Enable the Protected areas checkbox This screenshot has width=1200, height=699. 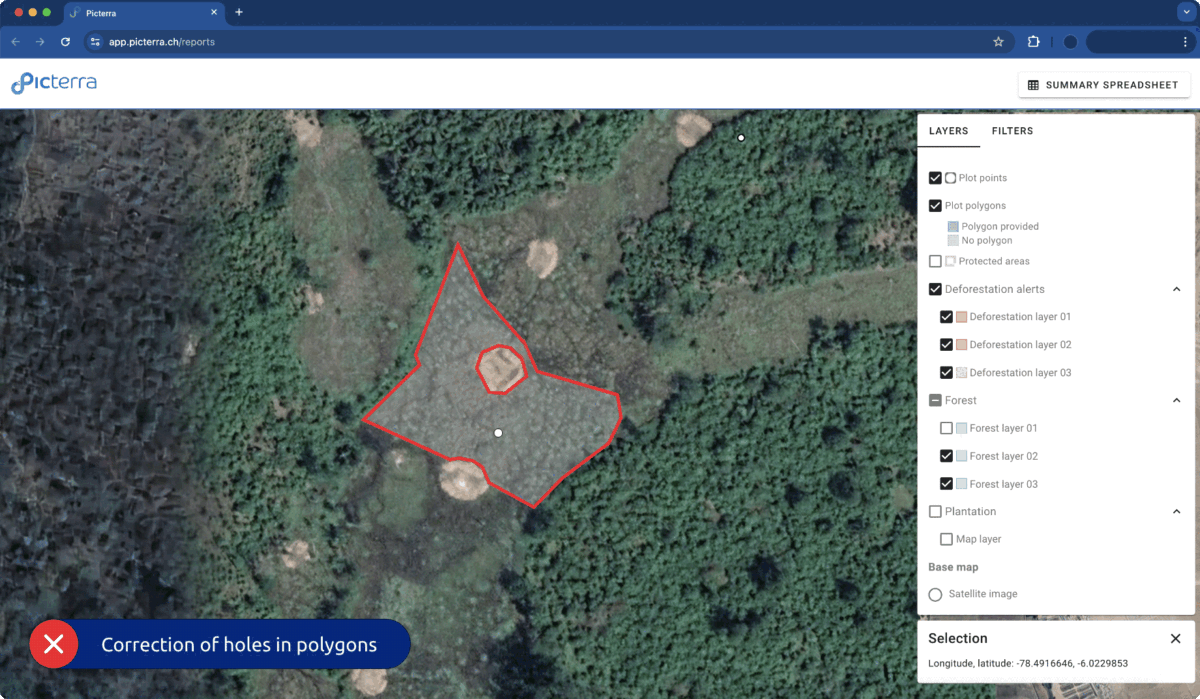pyautogui.click(x=935, y=261)
